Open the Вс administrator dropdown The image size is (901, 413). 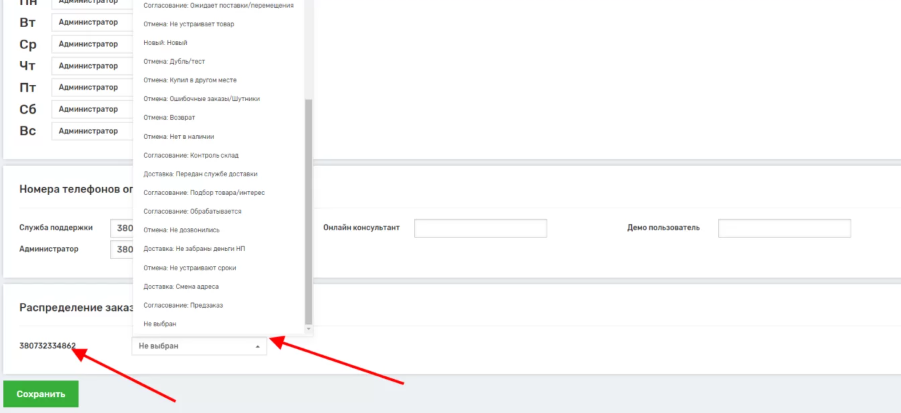coord(92,131)
